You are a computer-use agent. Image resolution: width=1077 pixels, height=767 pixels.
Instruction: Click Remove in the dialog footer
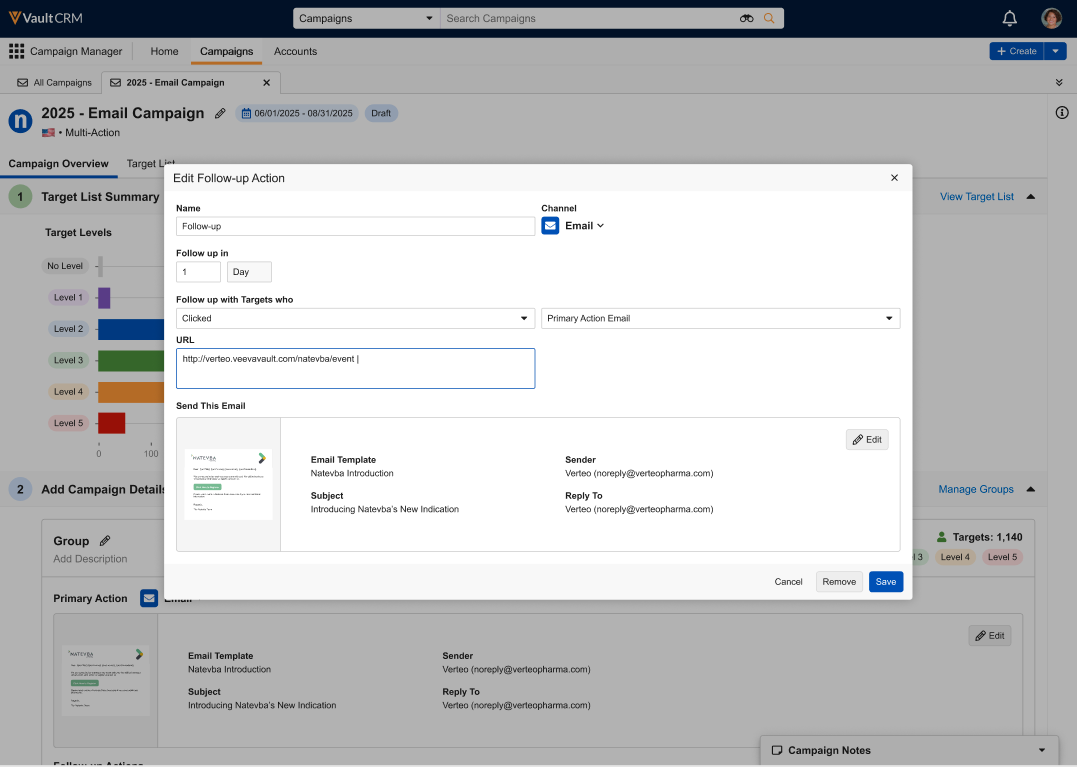839,582
